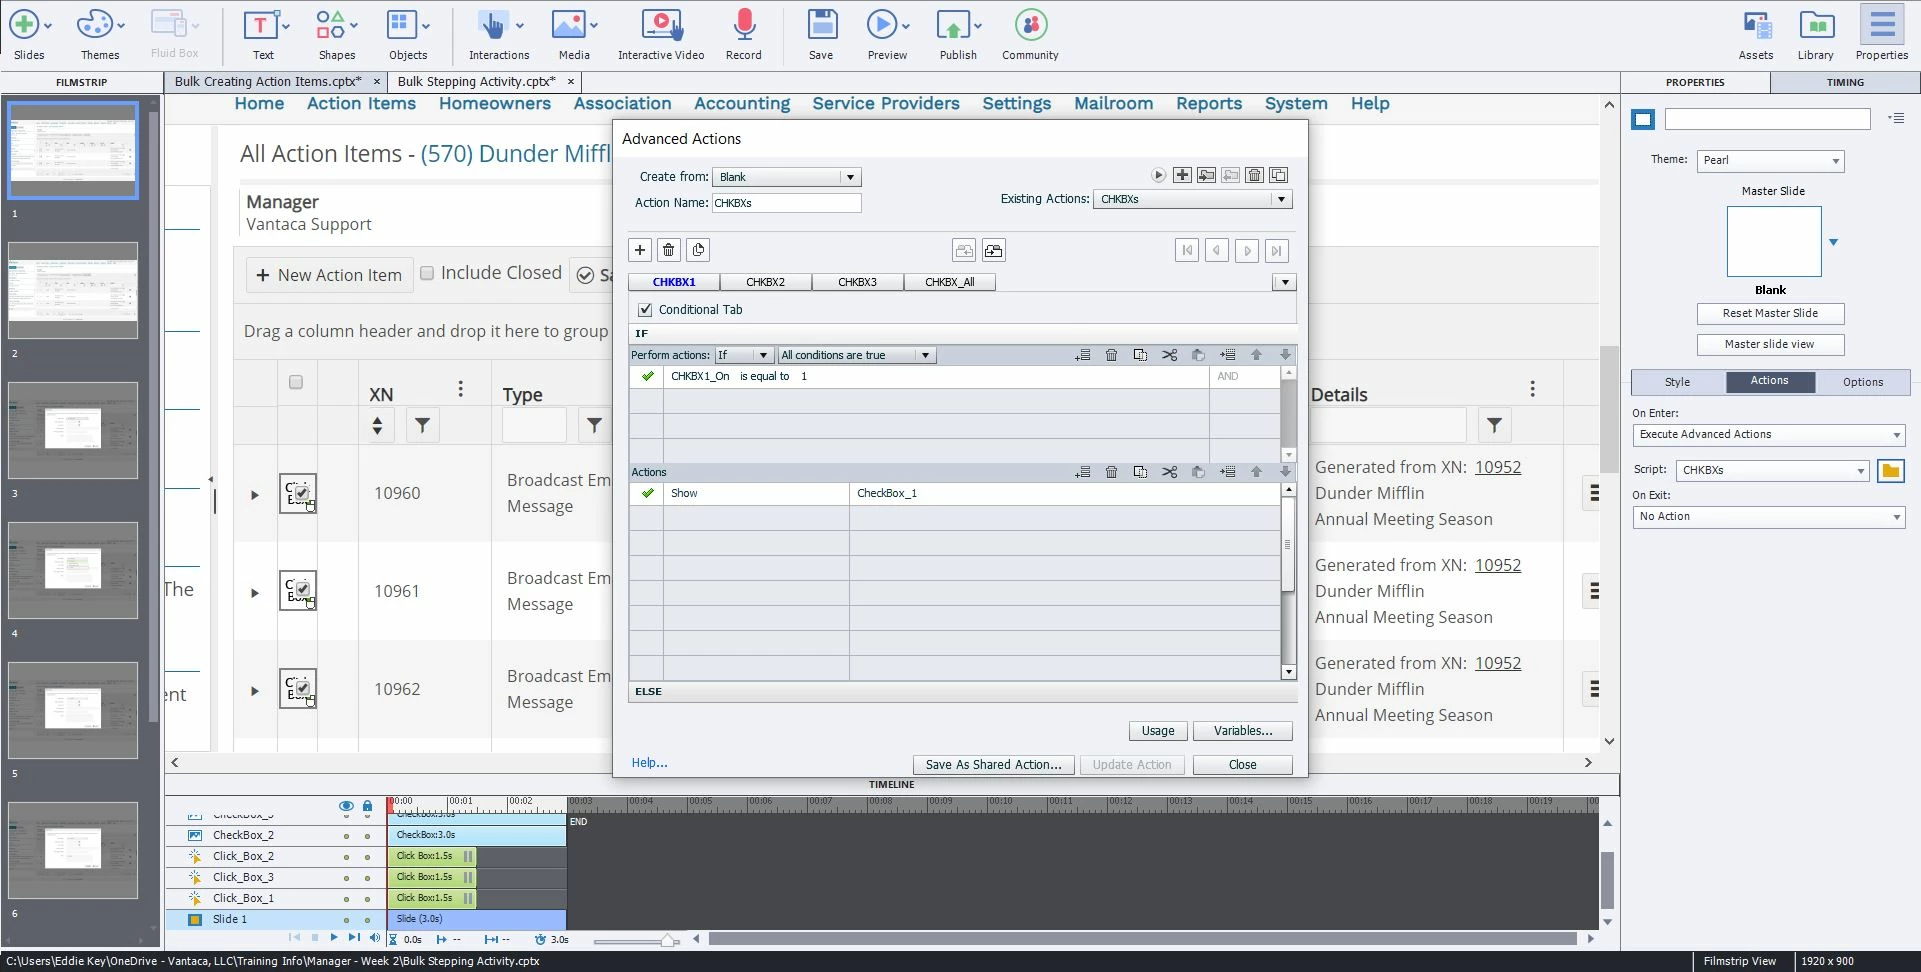This screenshot has width=1921, height=972.
Task: Open the Library panel
Action: tap(1815, 35)
